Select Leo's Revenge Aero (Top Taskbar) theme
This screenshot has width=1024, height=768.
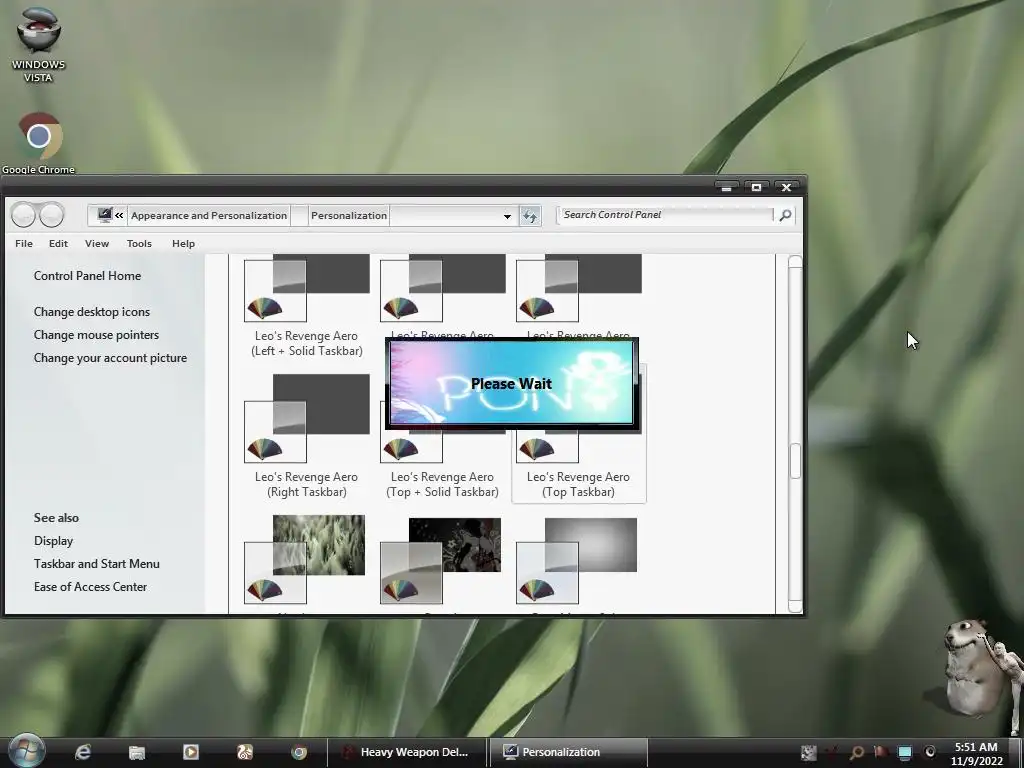point(579,467)
